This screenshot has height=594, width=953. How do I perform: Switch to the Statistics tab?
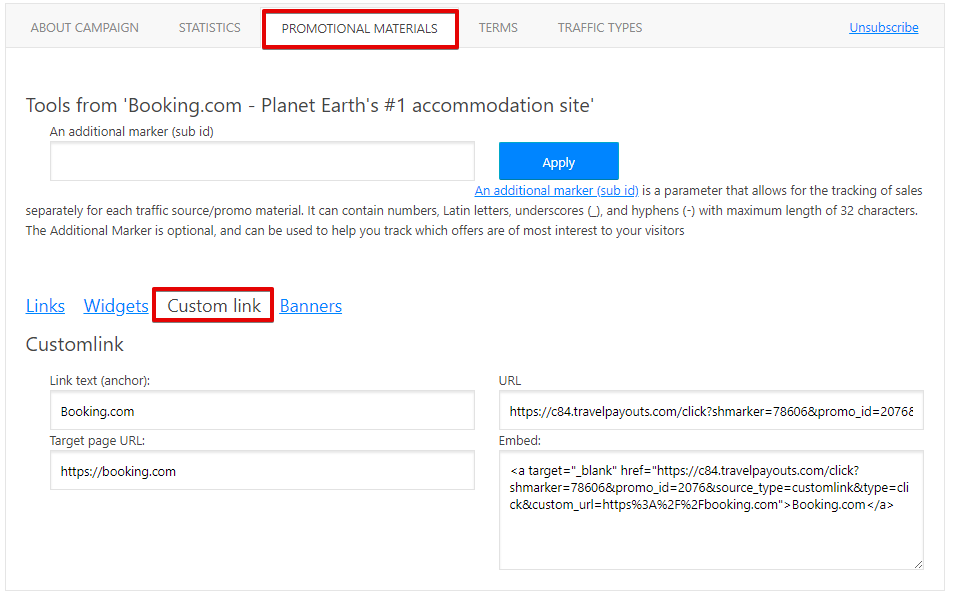pos(210,28)
